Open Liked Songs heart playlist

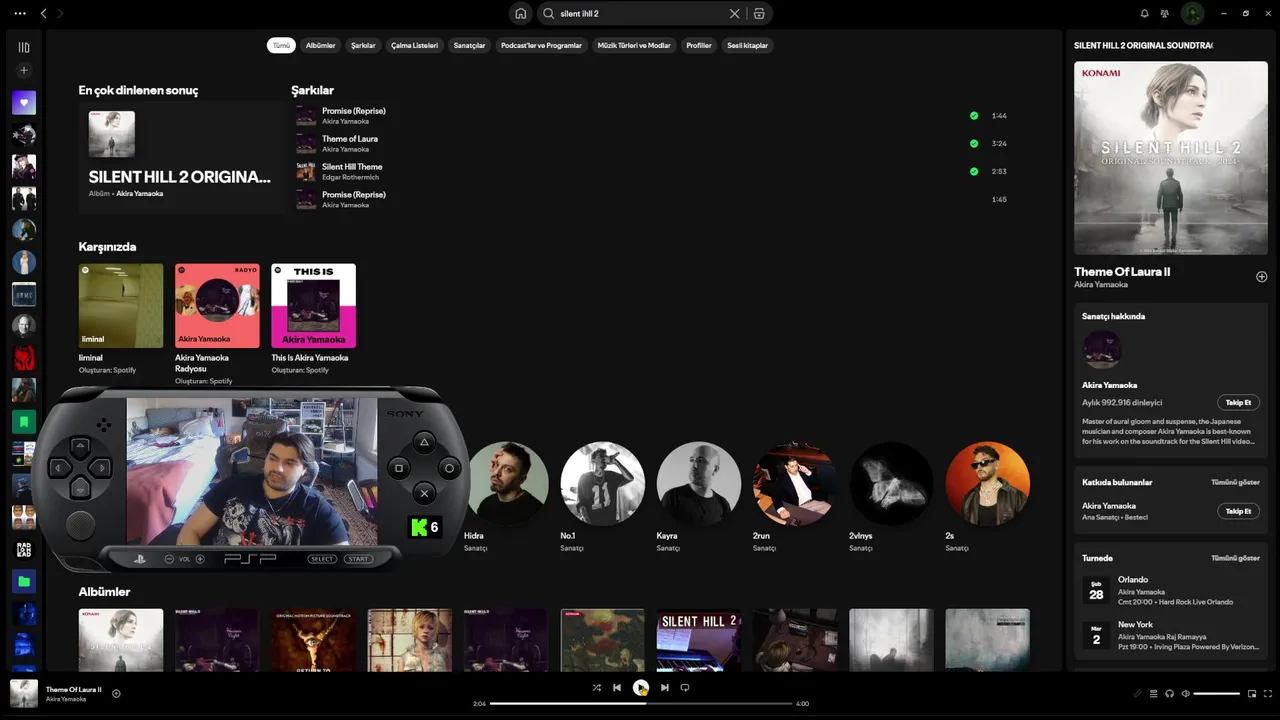click(24, 102)
